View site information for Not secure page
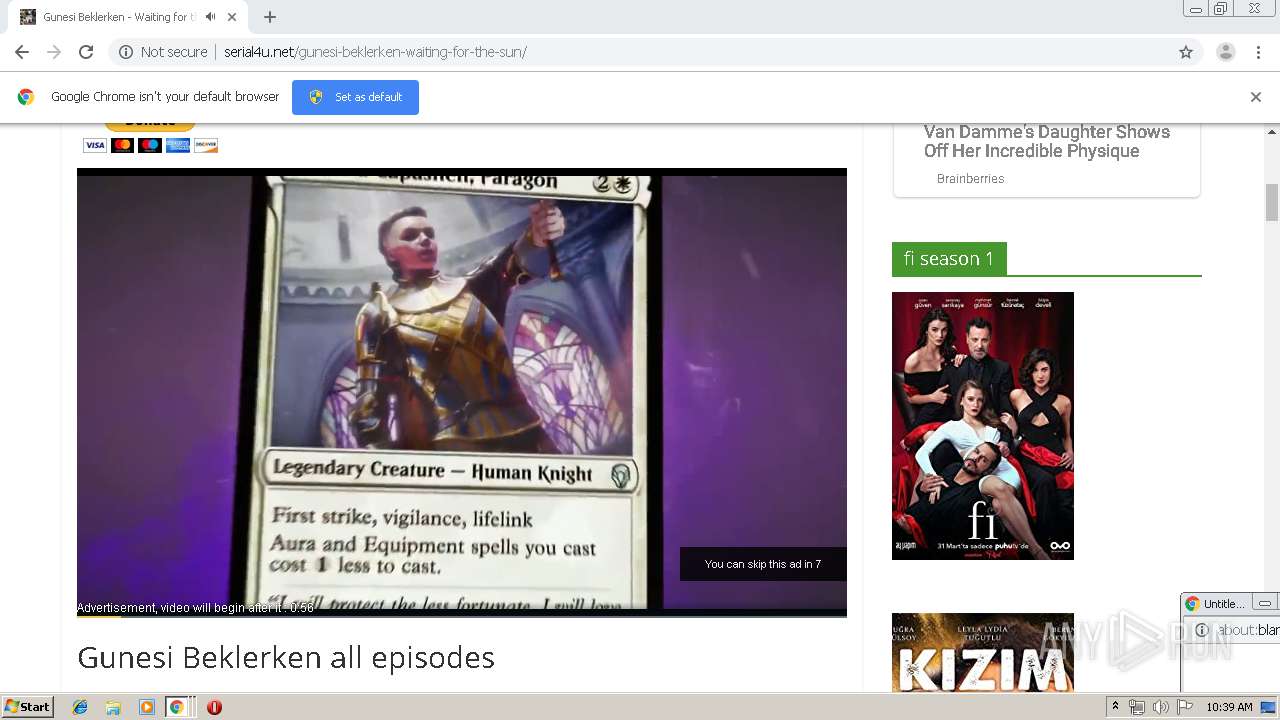This screenshot has height=720, width=1280. point(163,52)
